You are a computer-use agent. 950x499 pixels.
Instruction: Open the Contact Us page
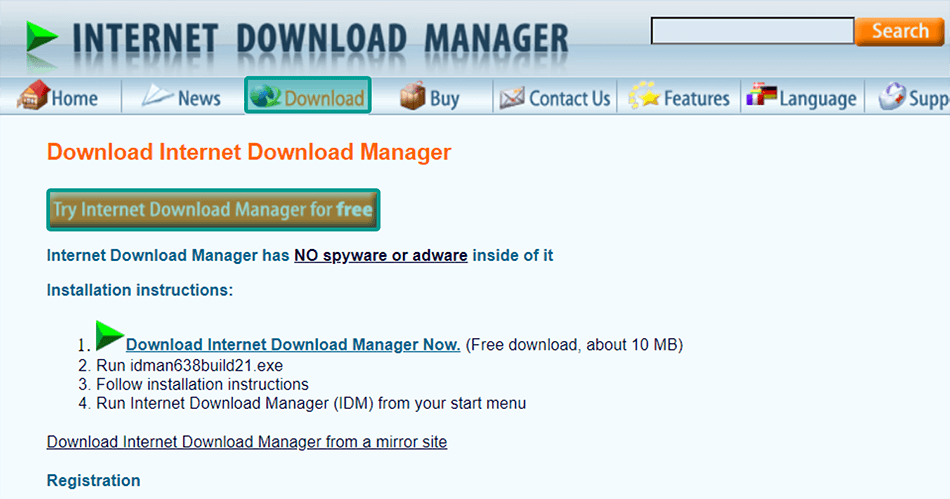coord(570,98)
